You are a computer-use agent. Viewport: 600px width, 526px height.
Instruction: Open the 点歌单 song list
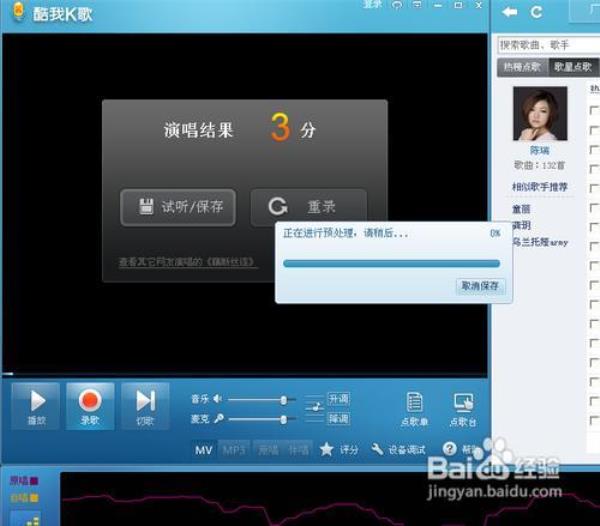[x=414, y=409]
